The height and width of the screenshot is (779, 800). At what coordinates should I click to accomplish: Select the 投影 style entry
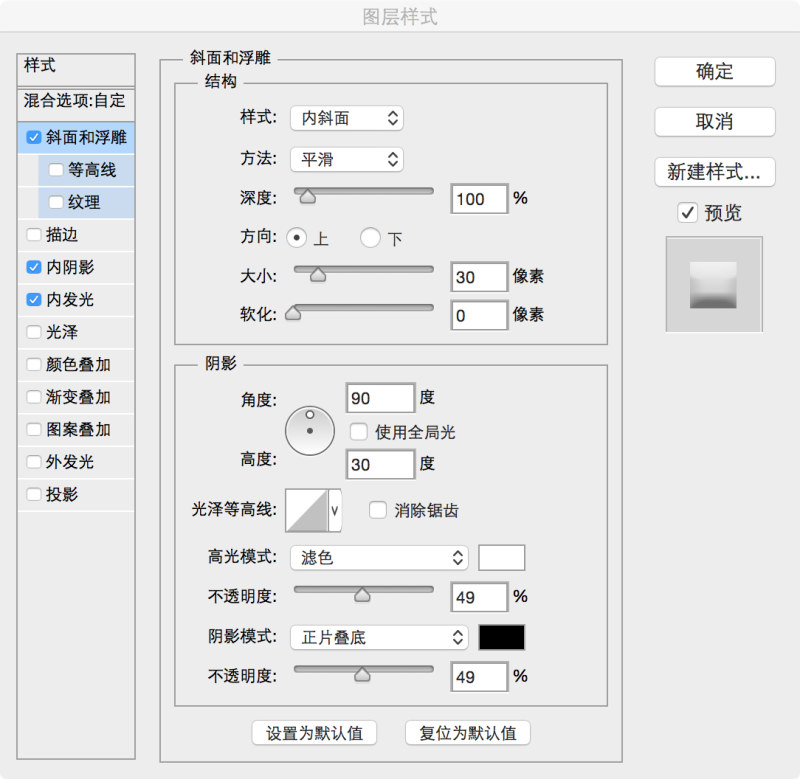point(76,494)
